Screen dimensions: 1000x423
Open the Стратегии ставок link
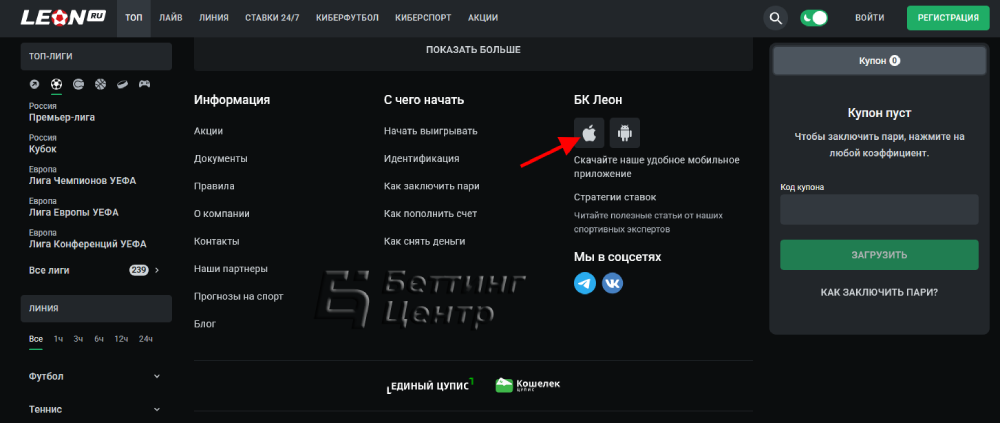[615, 197]
